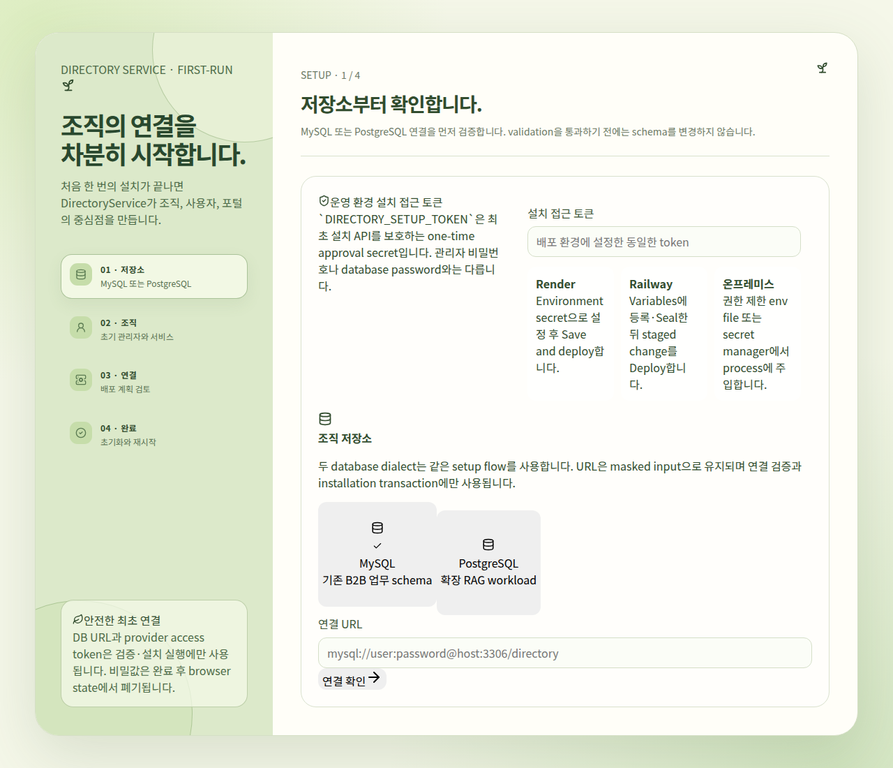
Task: Click the database icon in the MySQL card
Action: click(377, 528)
